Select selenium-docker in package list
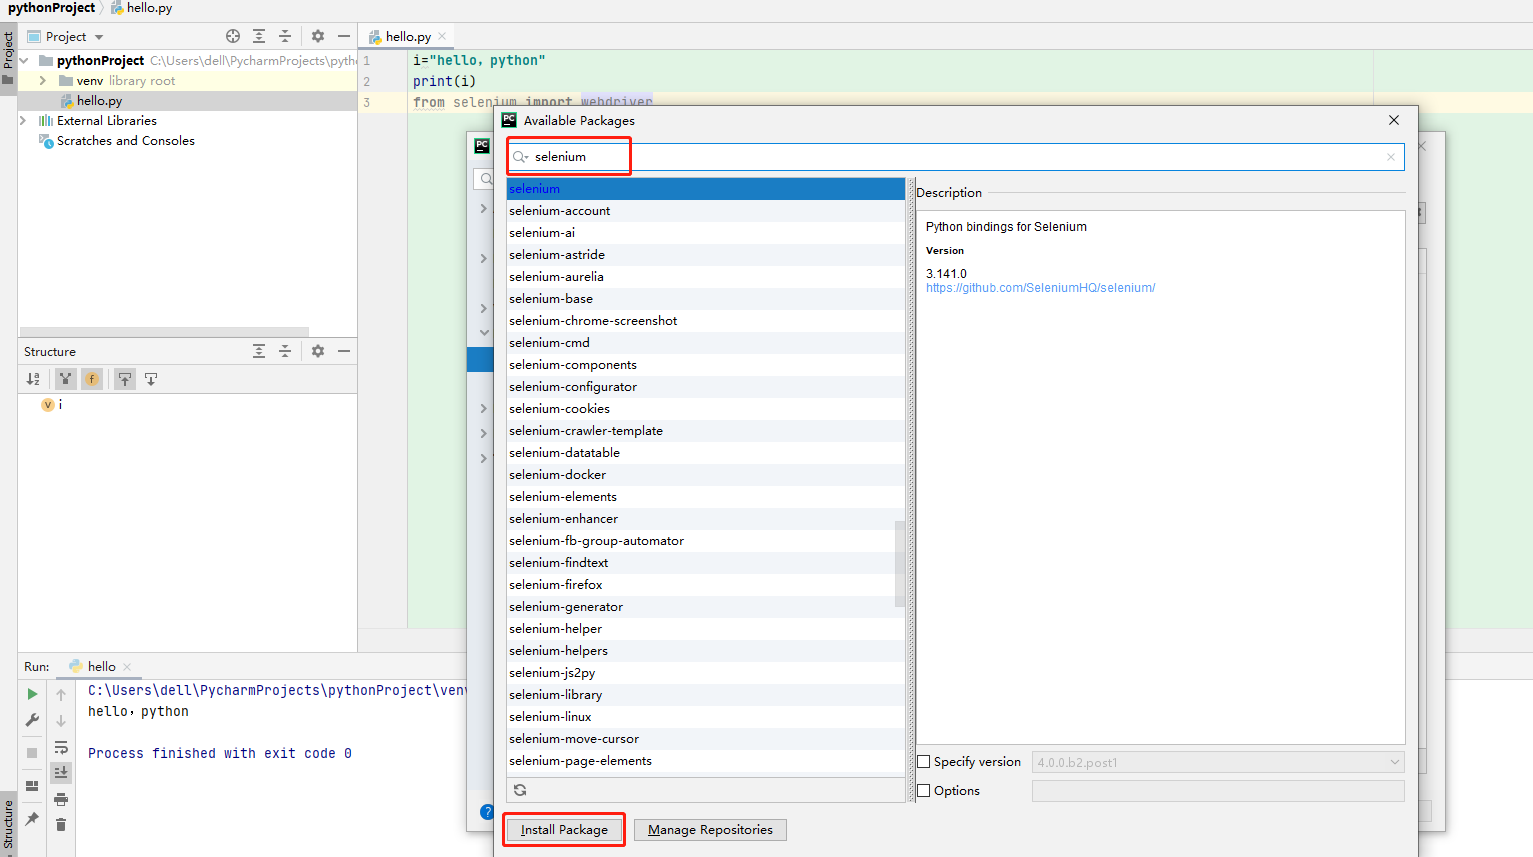Image resolution: width=1533 pixels, height=857 pixels. 705,475
